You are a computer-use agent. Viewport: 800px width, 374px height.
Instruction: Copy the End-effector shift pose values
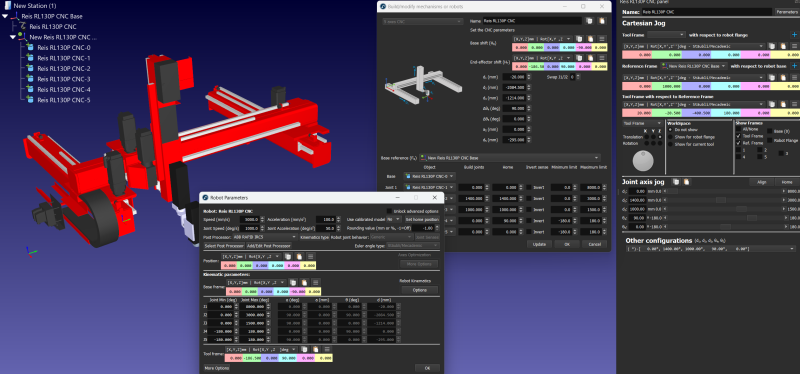coord(579,58)
